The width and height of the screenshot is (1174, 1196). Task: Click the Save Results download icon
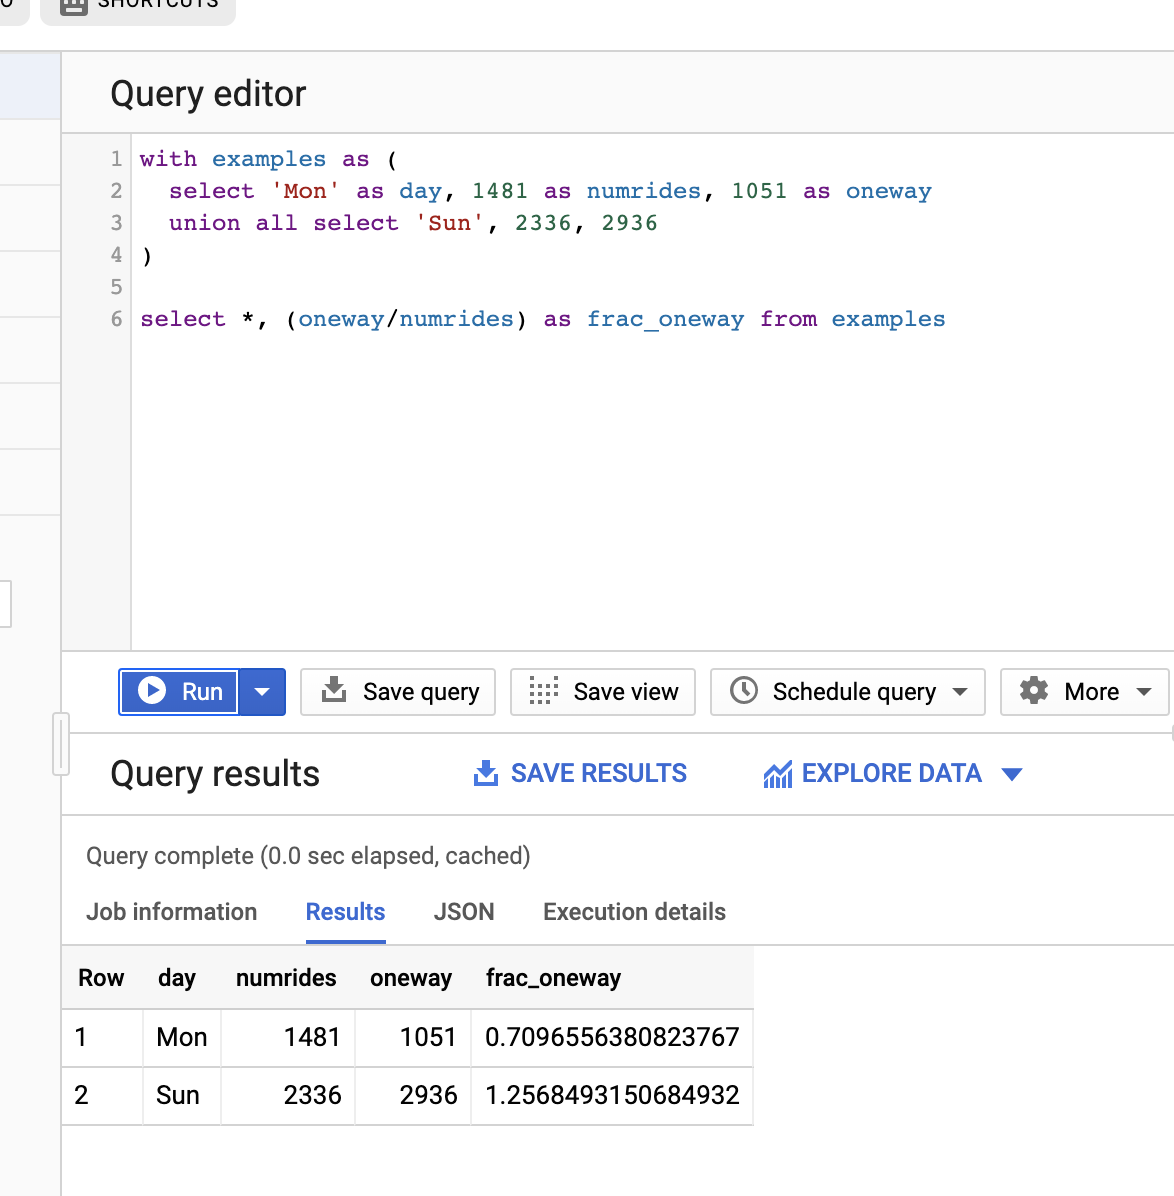click(x=485, y=772)
